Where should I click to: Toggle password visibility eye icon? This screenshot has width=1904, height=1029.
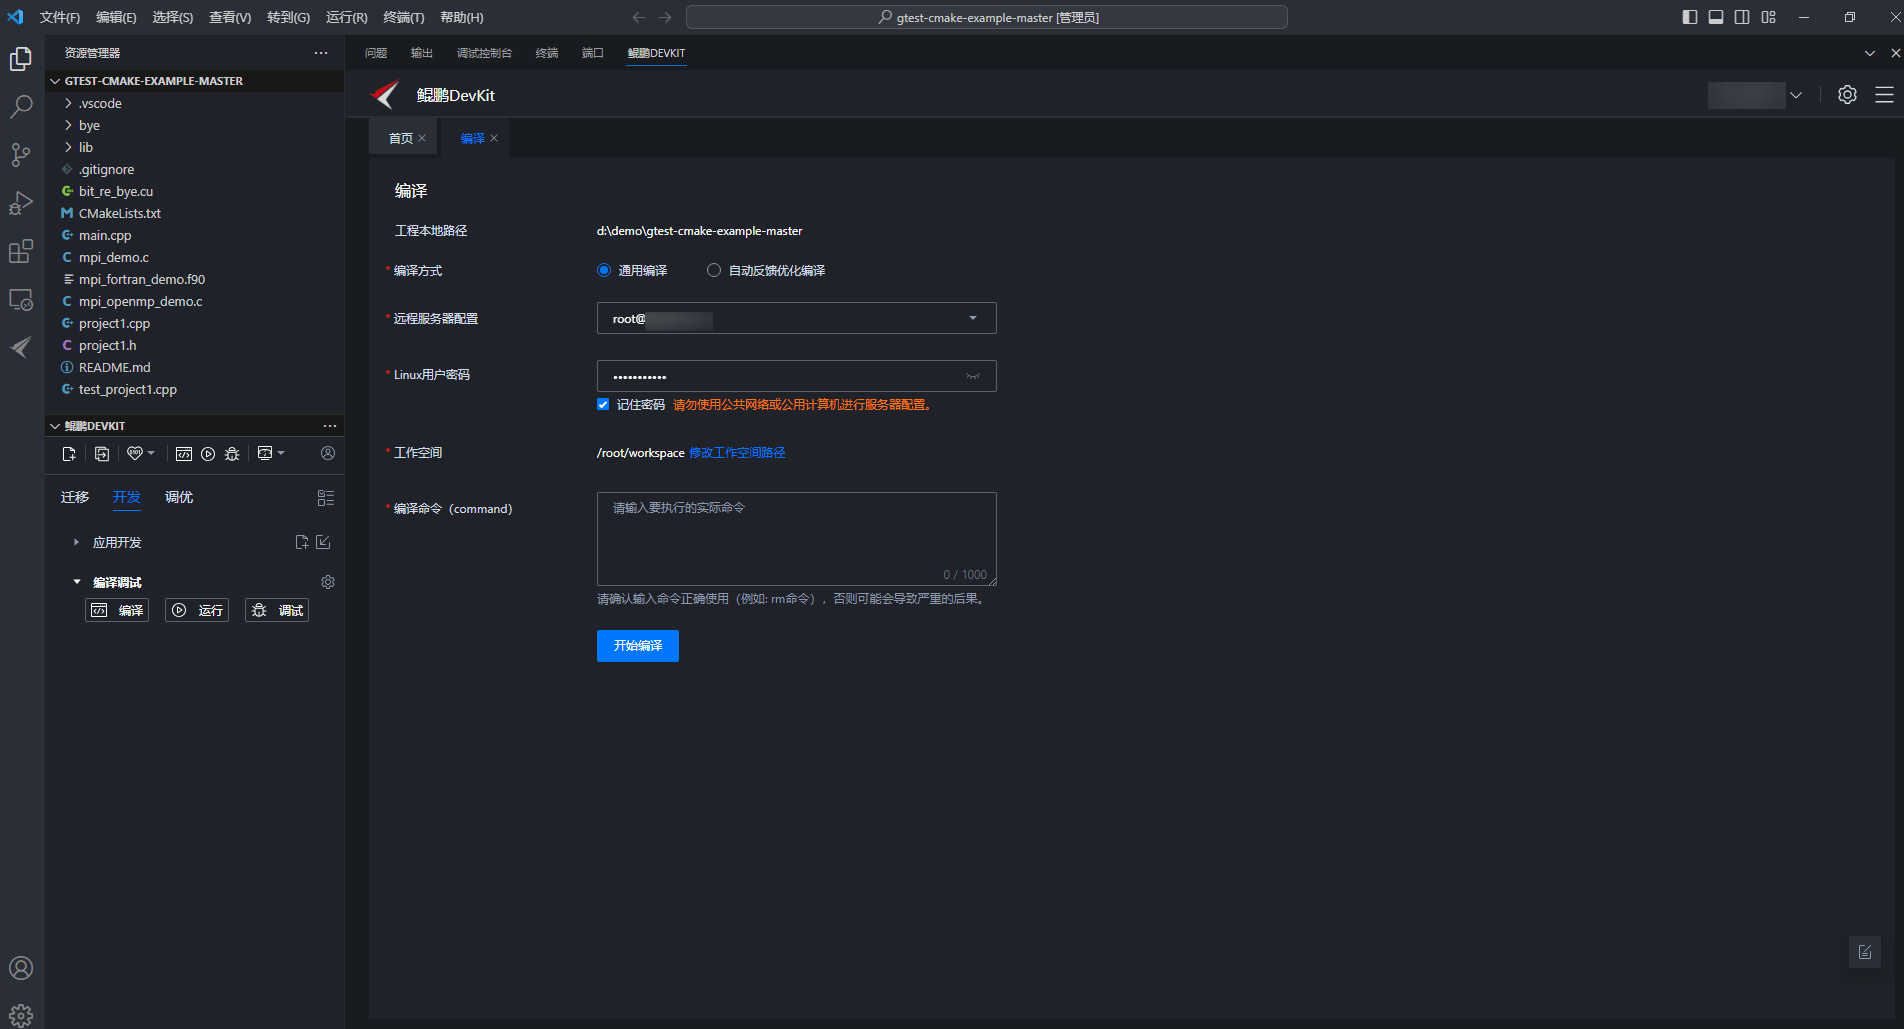point(972,376)
